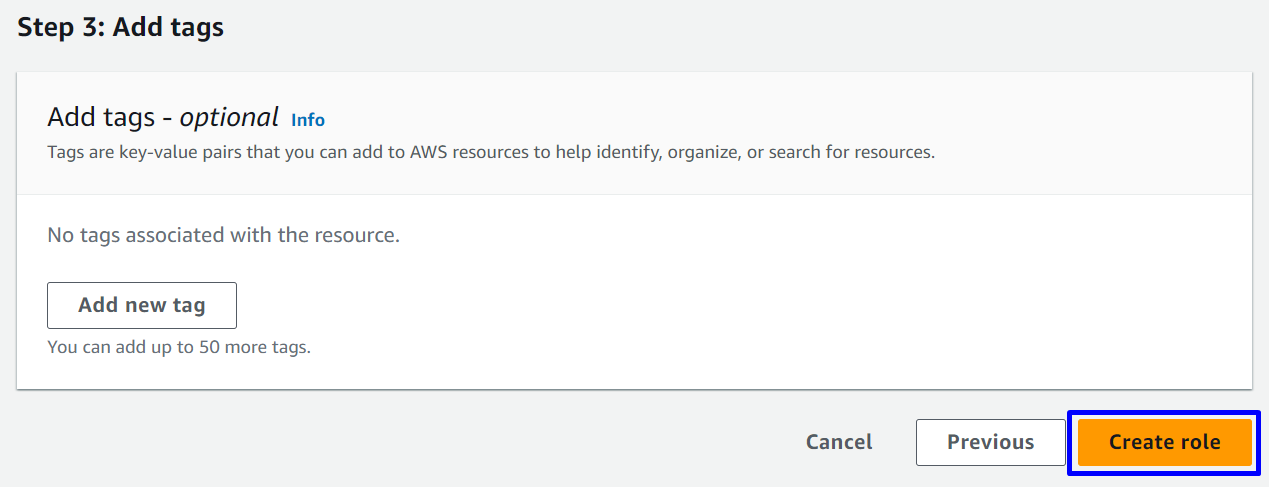Image resolution: width=1269 pixels, height=487 pixels.
Task: Click the 'Step 3: Add tags' heading
Action: click(x=120, y=27)
